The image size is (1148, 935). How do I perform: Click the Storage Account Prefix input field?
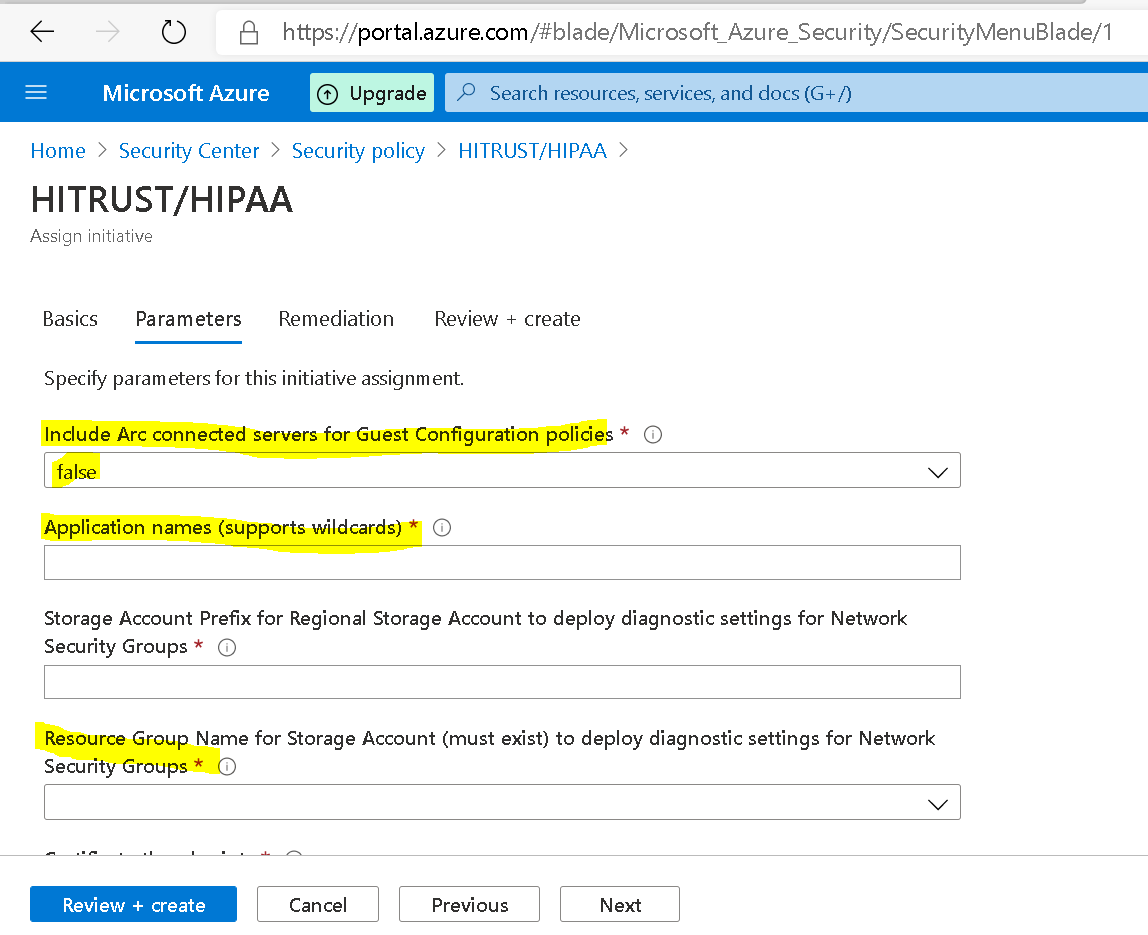(x=502, y=682)
